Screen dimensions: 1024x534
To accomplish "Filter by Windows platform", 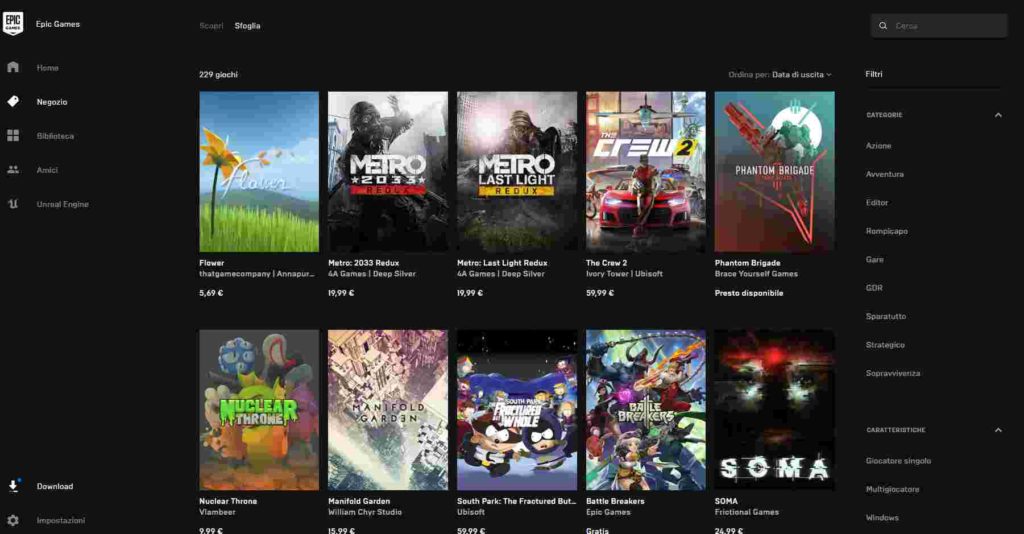I will coord(882,518).
